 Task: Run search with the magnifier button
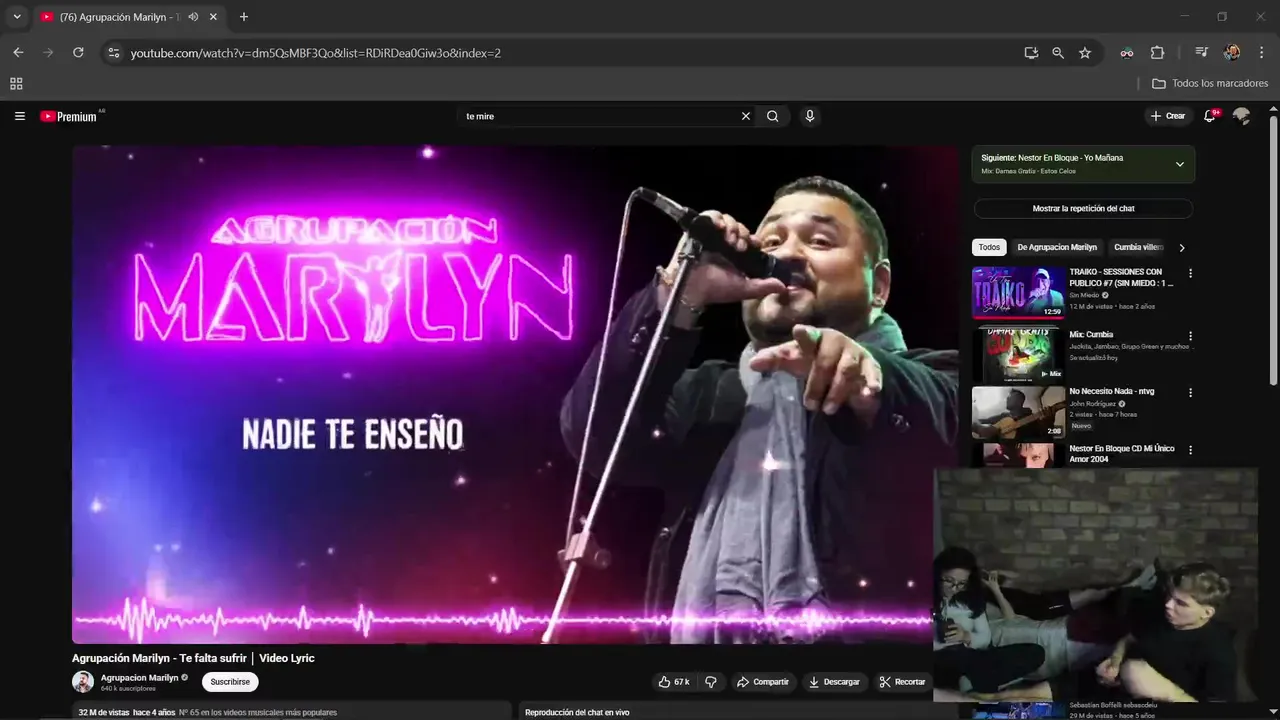point(773,116)
